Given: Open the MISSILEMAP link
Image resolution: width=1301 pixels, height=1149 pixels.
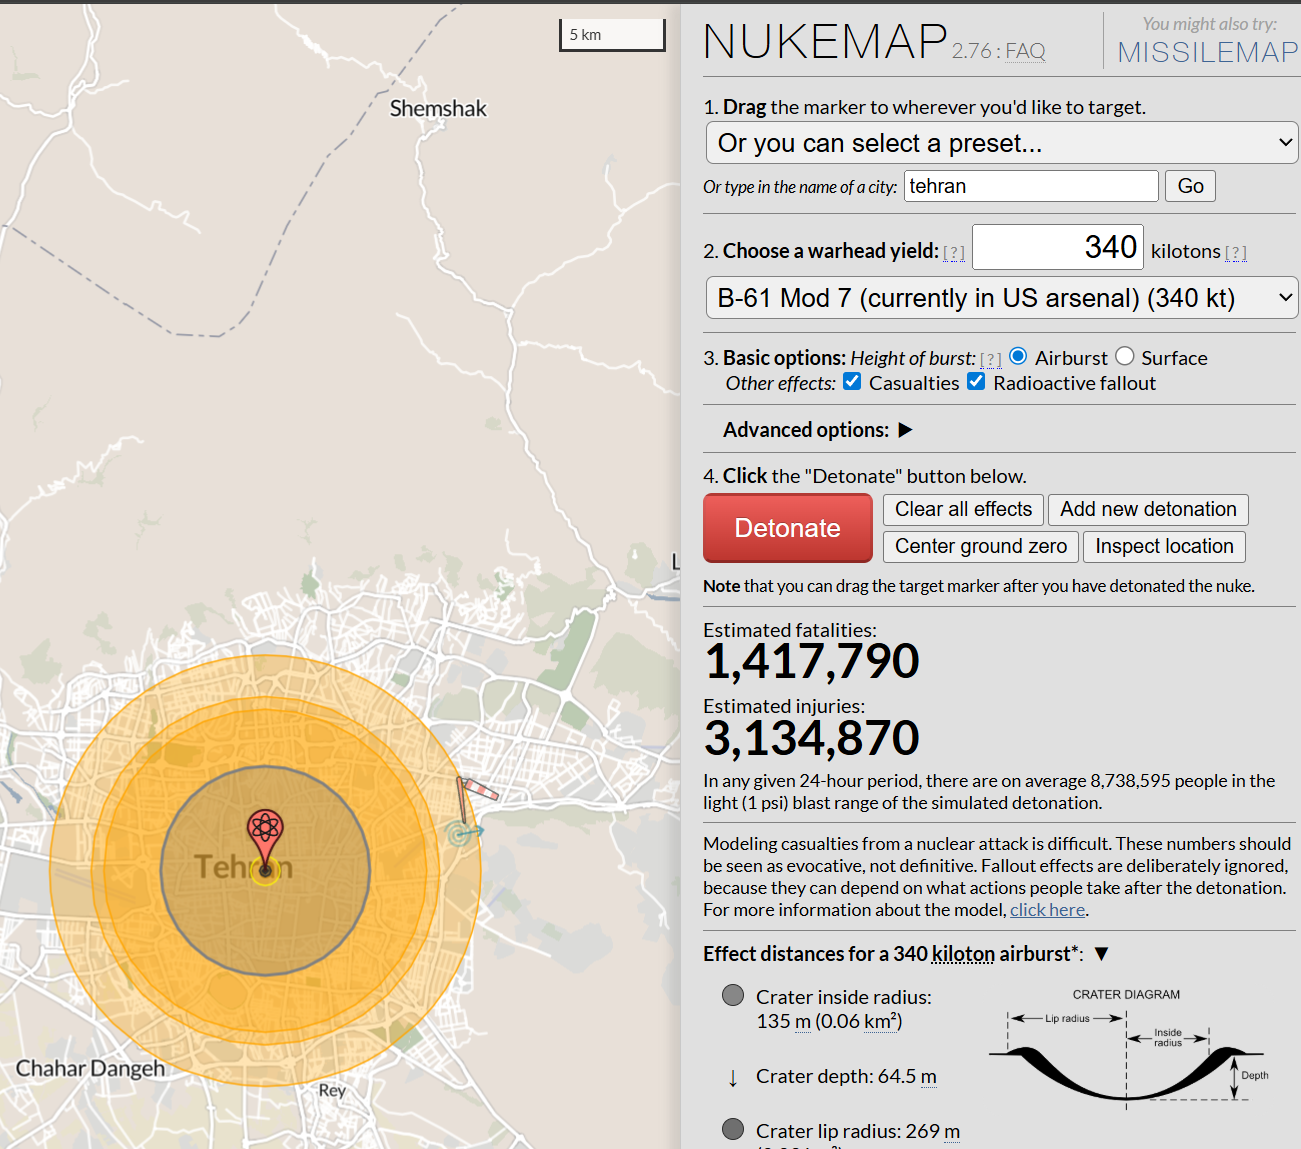Looking at the screenshot, I should 1207,52.
